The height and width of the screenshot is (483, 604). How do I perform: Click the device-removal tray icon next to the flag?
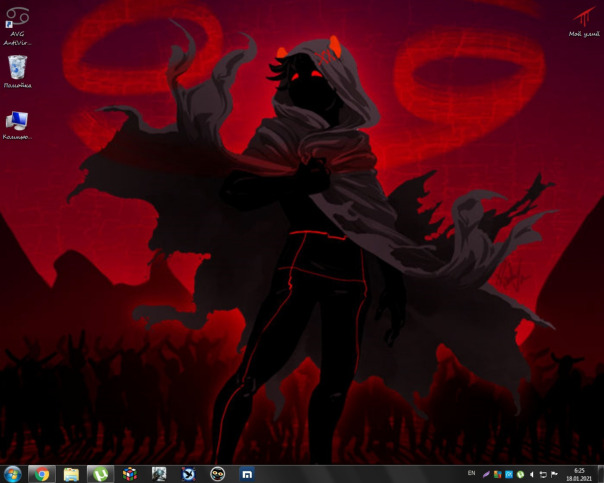click(x=543, y=475)
